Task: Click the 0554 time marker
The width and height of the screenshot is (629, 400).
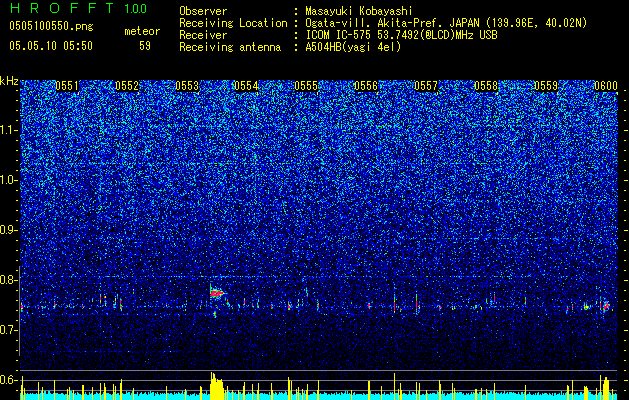Action: [246, 86]
